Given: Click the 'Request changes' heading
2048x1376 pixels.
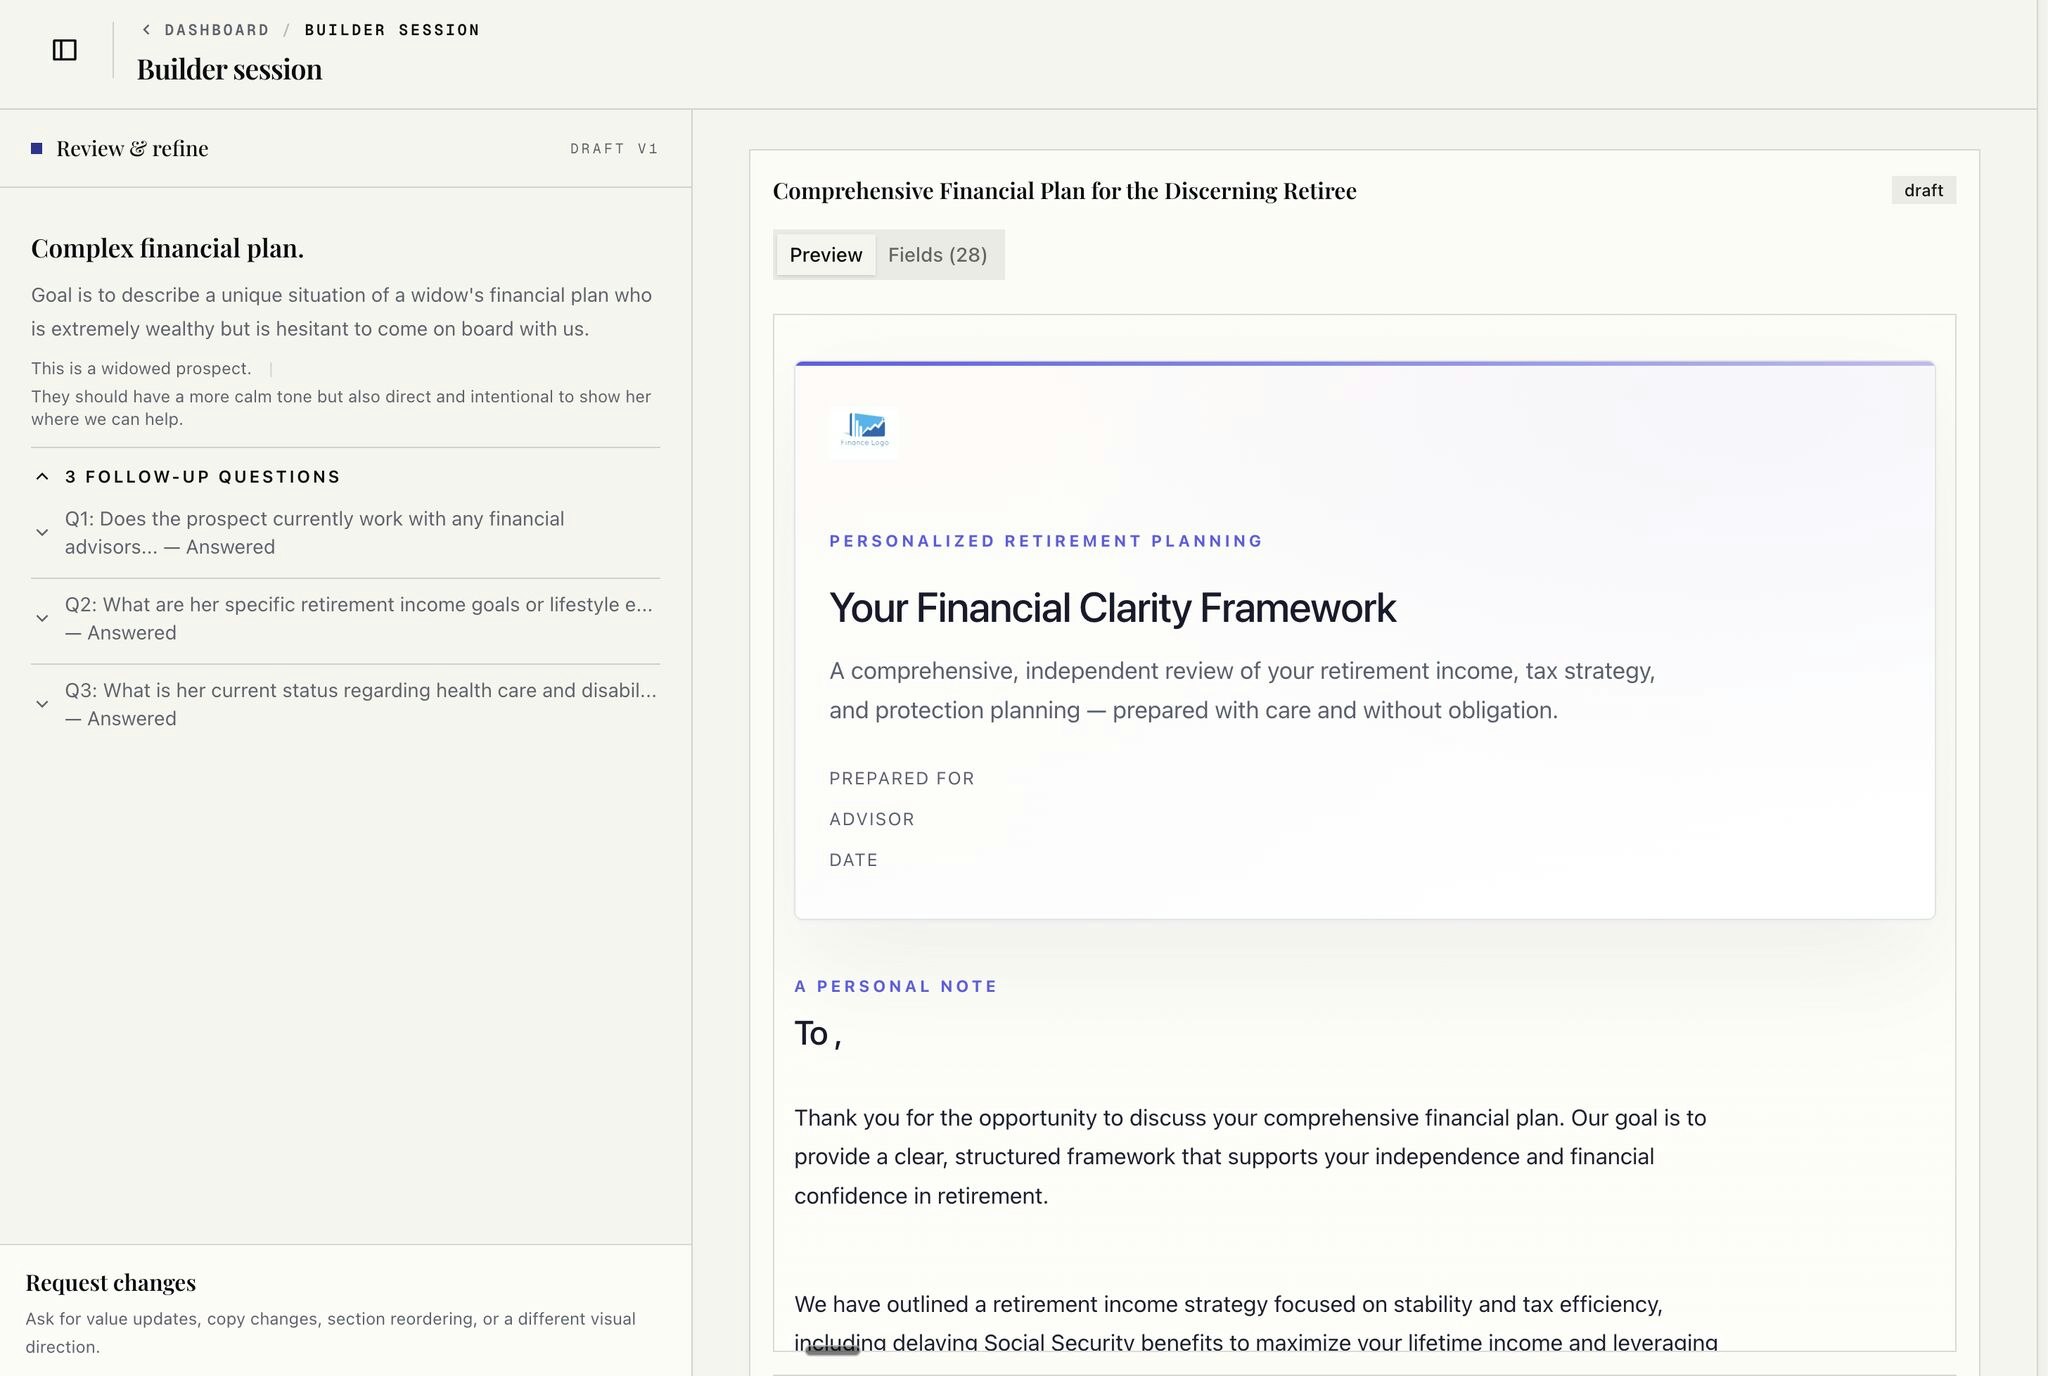Looking at the screenshot, I should tap(111, 1283).
